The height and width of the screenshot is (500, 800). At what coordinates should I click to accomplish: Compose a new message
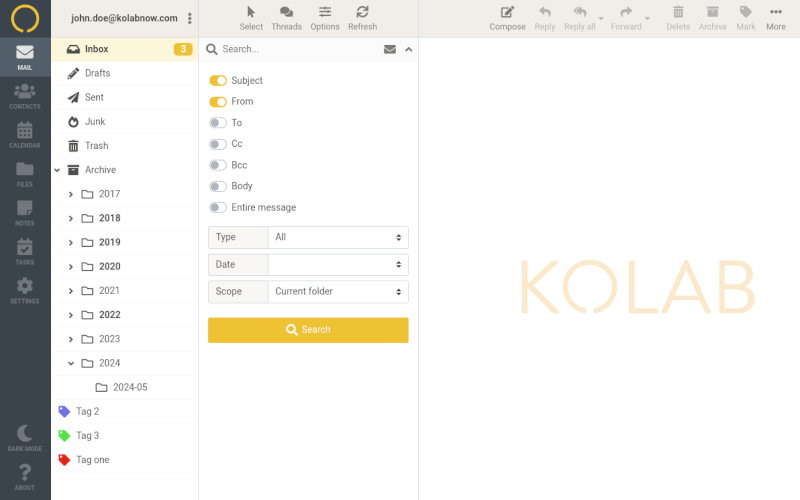507,18
